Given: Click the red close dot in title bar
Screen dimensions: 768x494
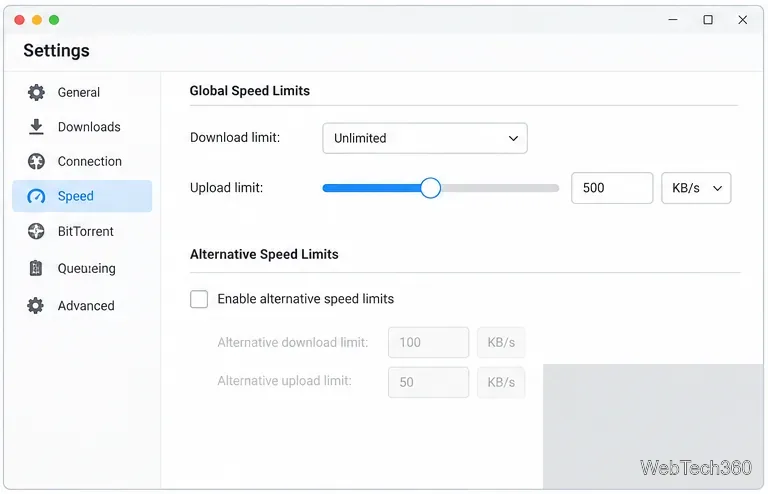Looking at the screenshot, I should [20, 20].
